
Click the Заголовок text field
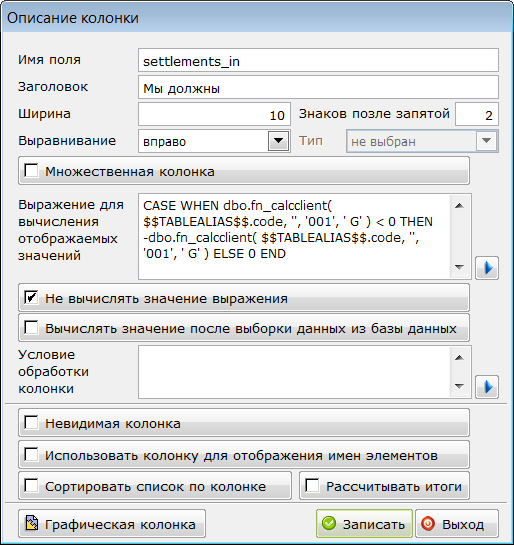pos(318,87)
